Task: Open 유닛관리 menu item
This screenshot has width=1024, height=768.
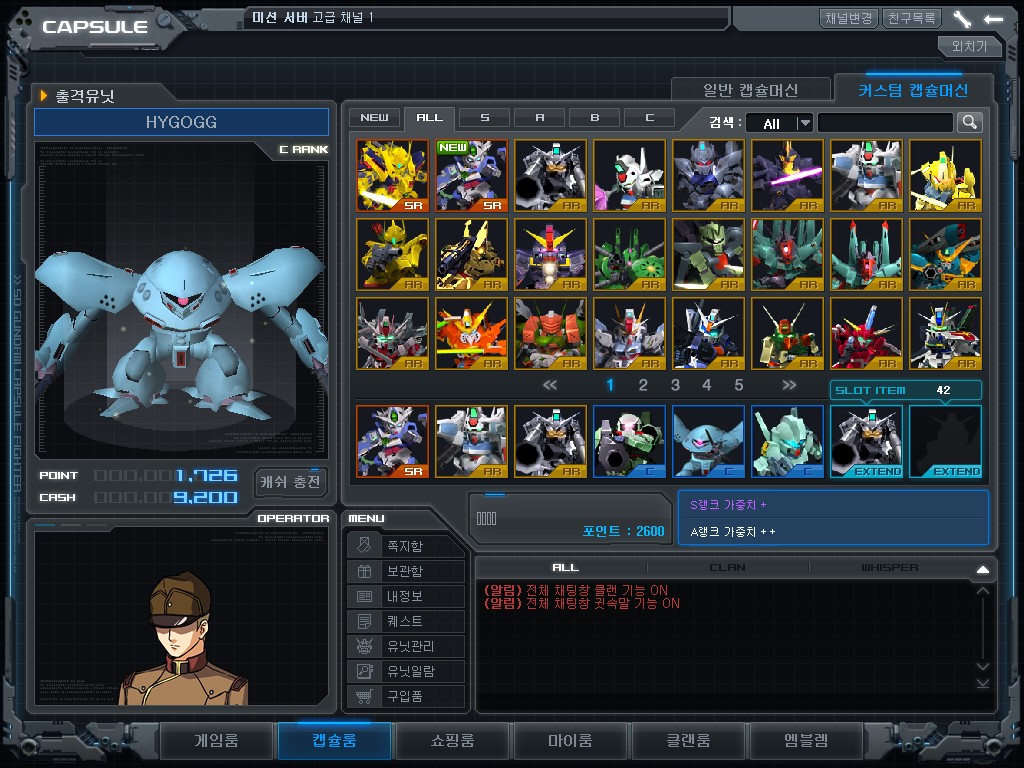Action: coord(406,646)
